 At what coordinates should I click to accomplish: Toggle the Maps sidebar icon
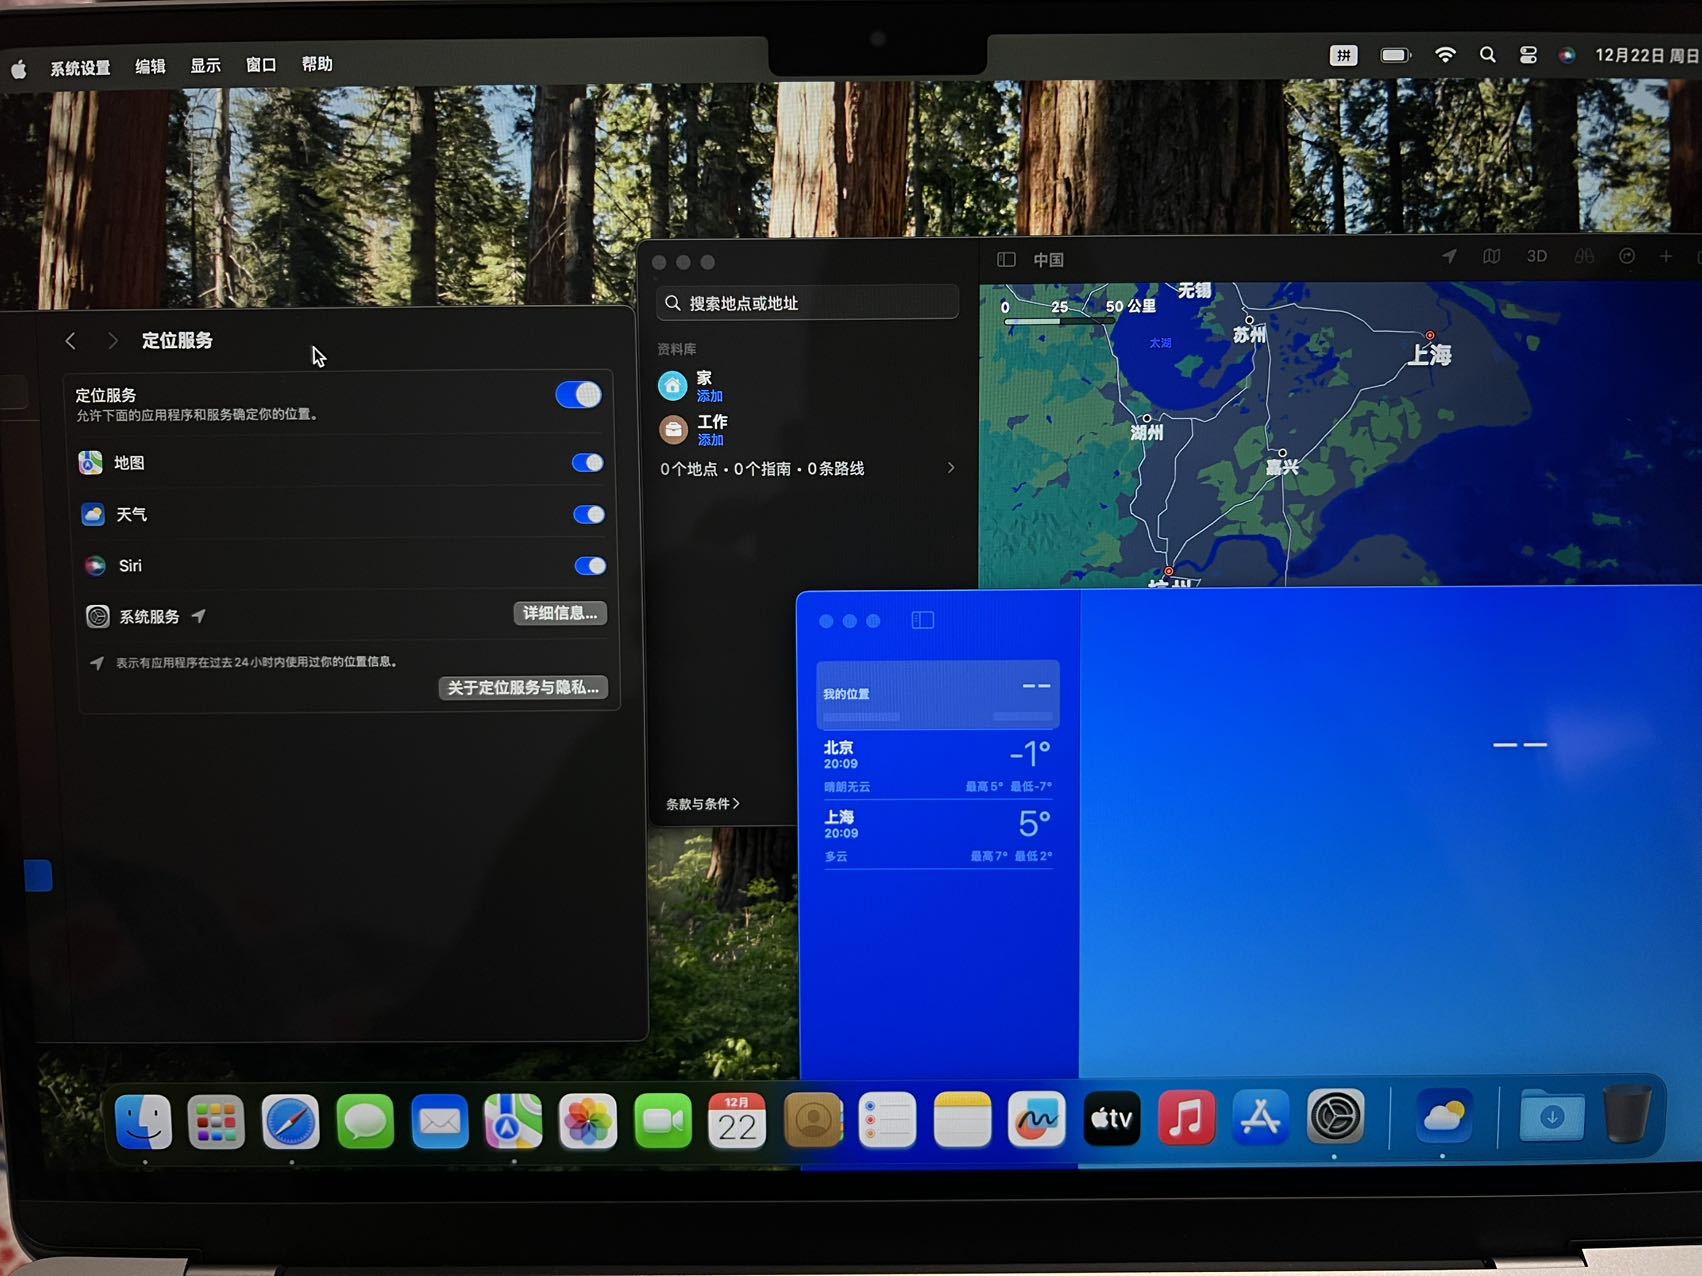(1006, 260)
